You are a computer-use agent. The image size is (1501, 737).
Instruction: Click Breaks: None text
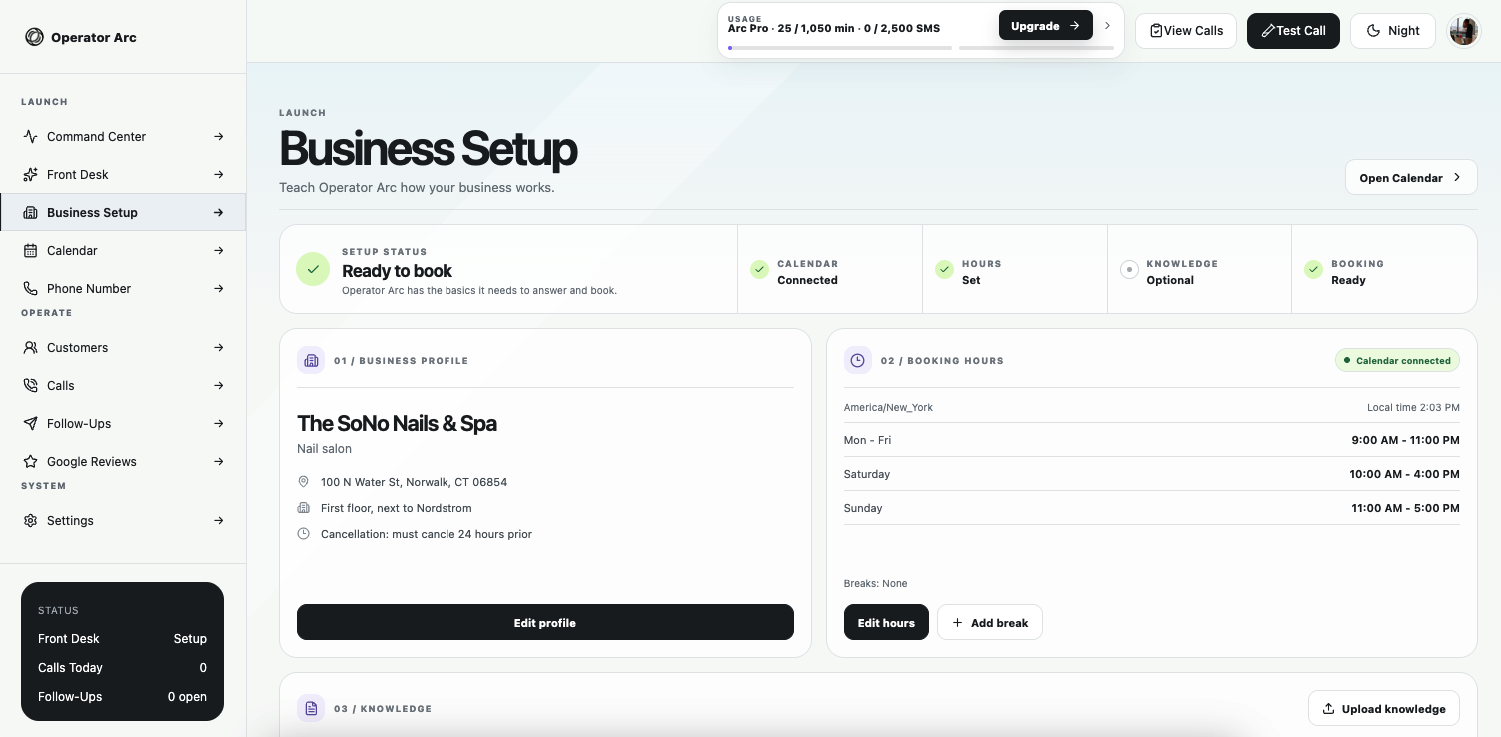876,583
